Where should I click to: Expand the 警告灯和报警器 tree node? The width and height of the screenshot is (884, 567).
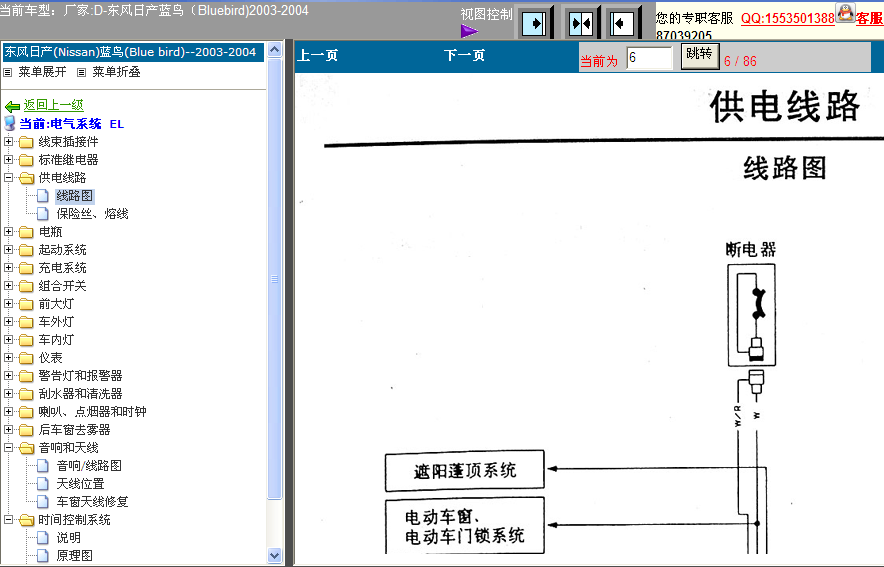pyautogui.click(x=8, y=375)
